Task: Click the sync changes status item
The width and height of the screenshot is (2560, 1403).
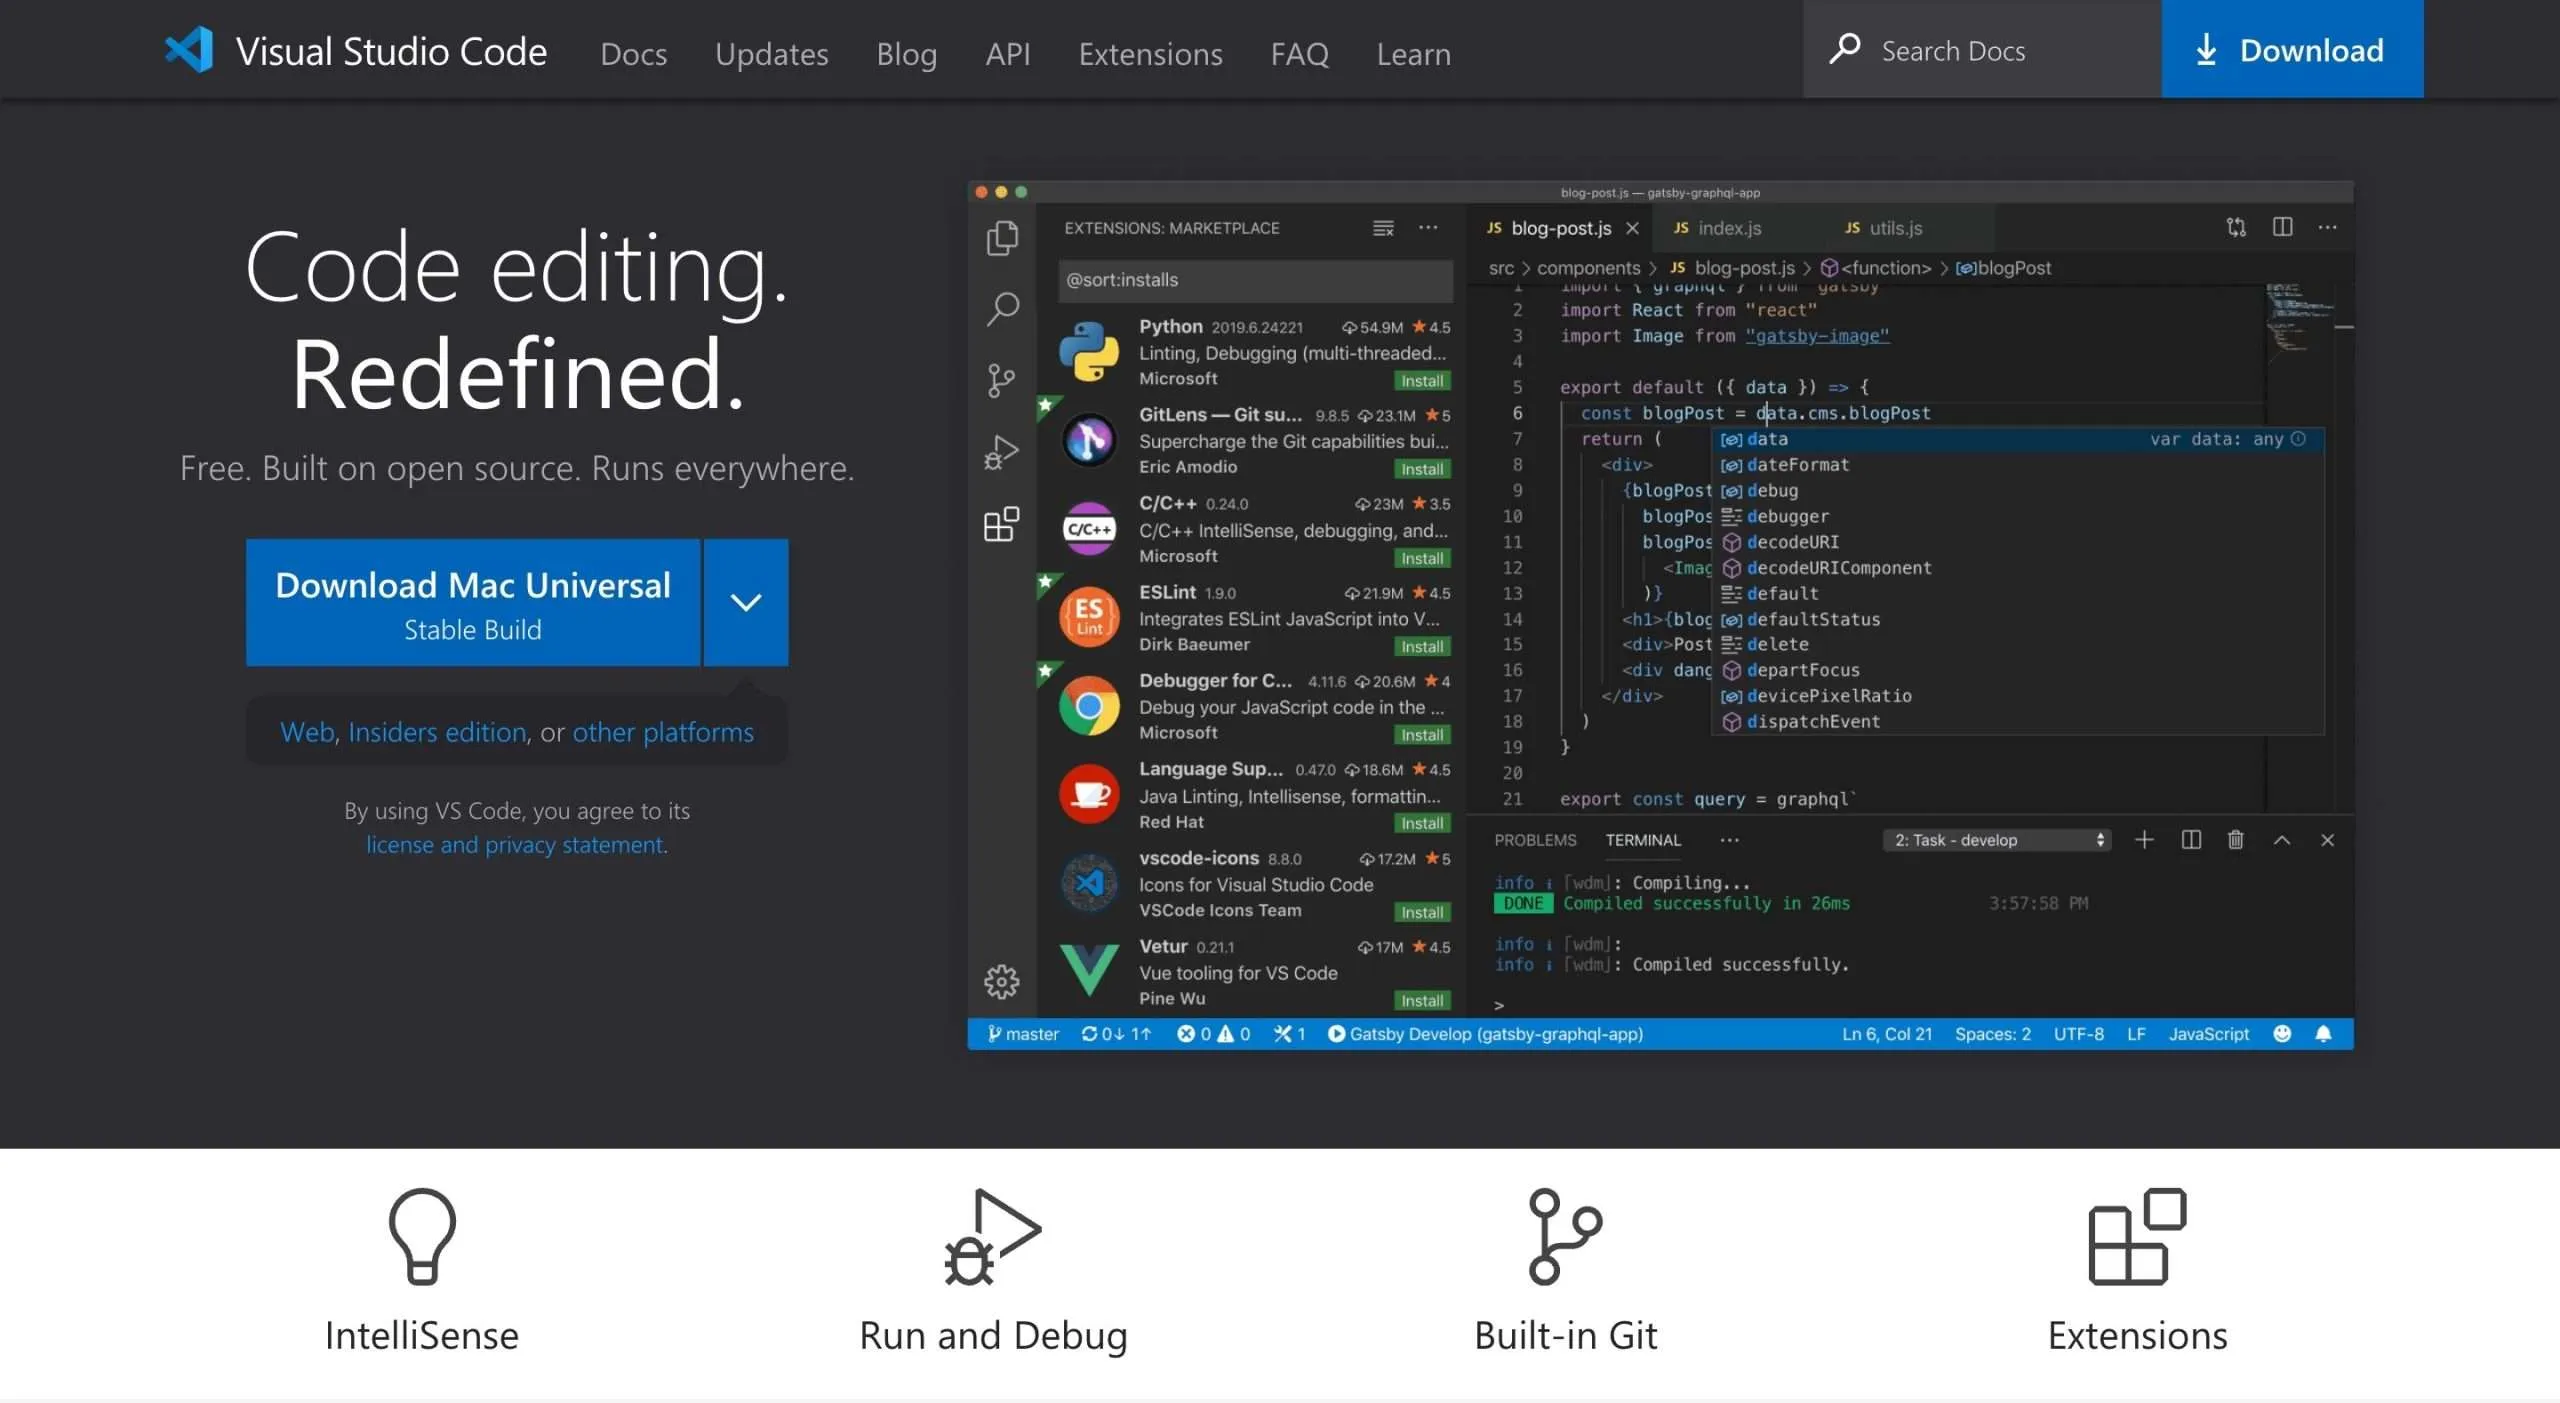Action: 1116,1034
